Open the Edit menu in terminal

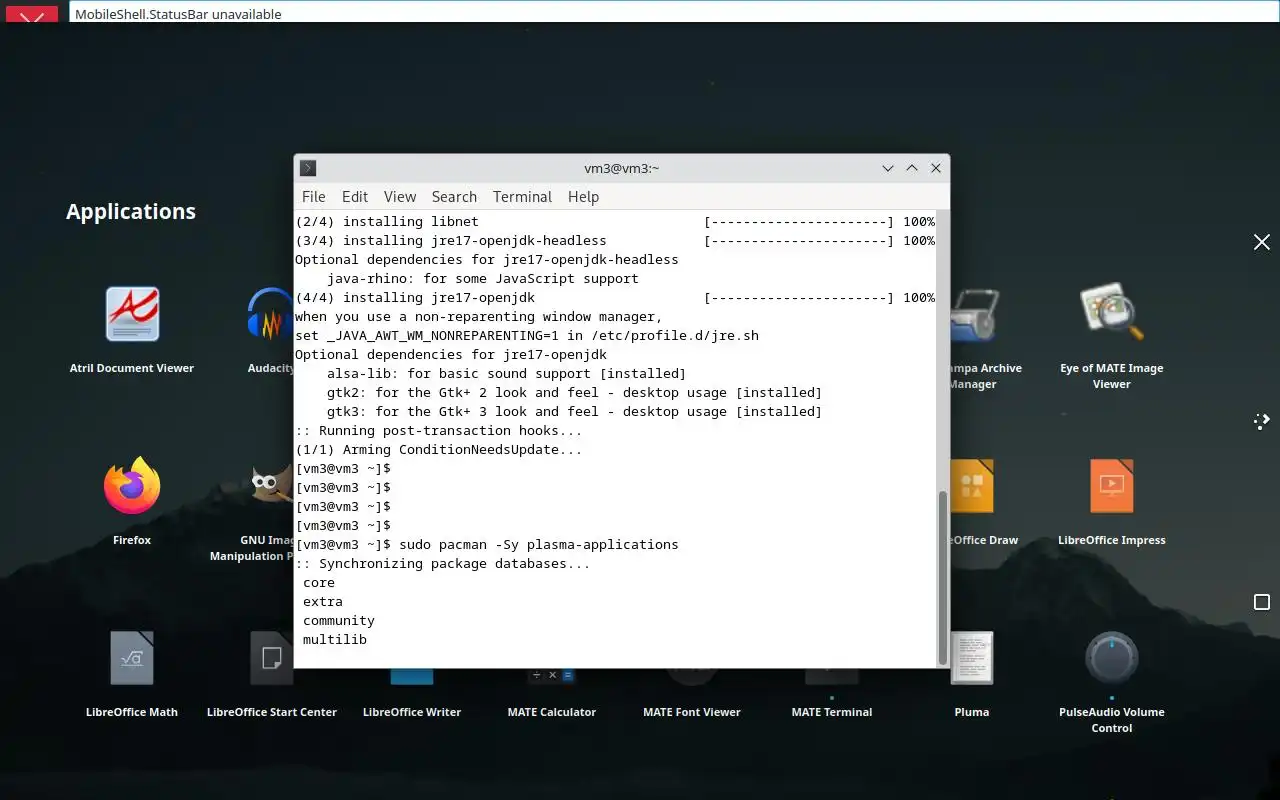point(355,197)
